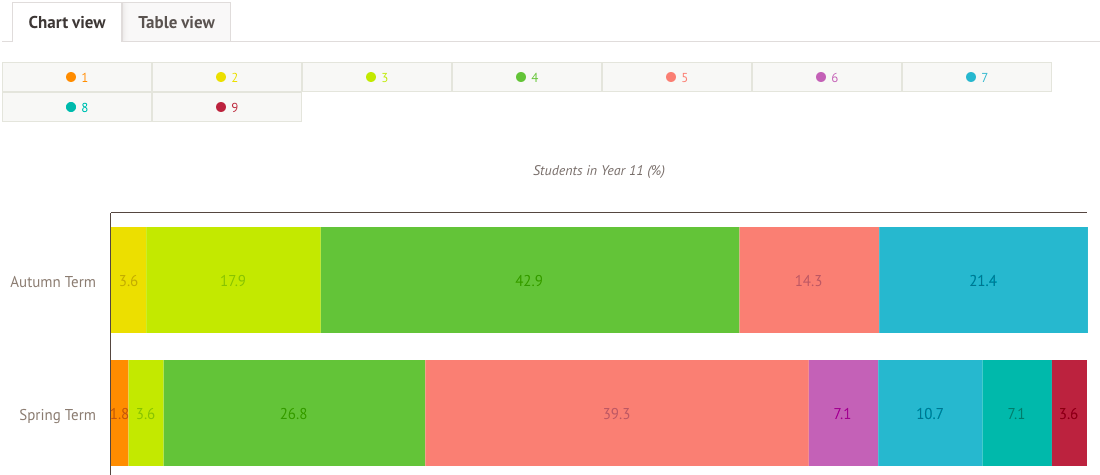
Task: Click the teal grade 8 legend dot
Action: [x=71, y=107]
